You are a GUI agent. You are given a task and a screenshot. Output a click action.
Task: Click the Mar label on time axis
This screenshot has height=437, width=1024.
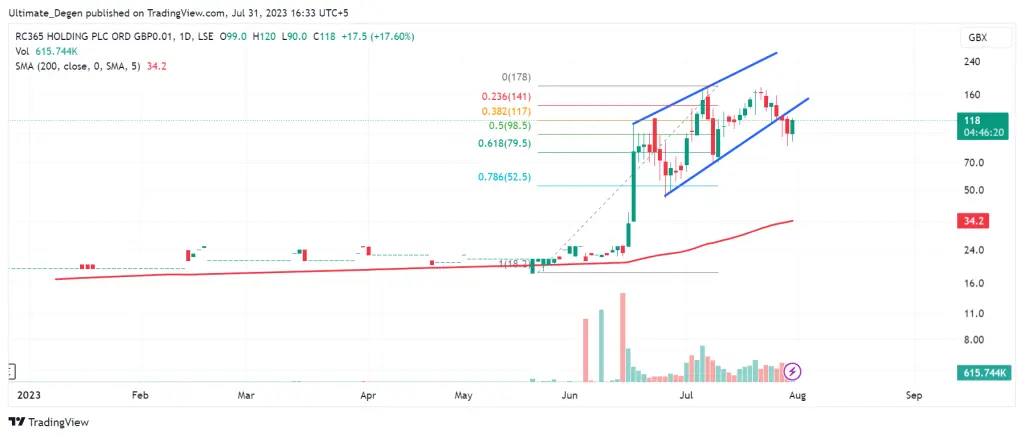[246, 395]
